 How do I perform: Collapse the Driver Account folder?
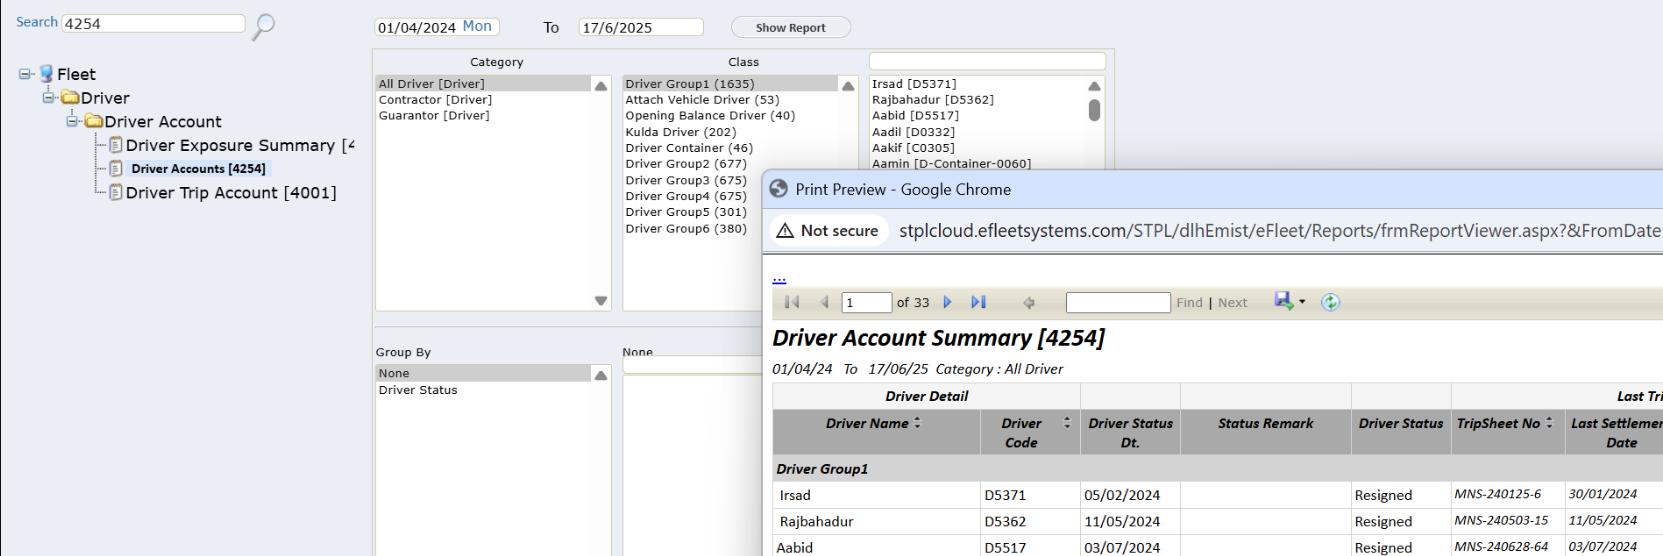(72, 122)
